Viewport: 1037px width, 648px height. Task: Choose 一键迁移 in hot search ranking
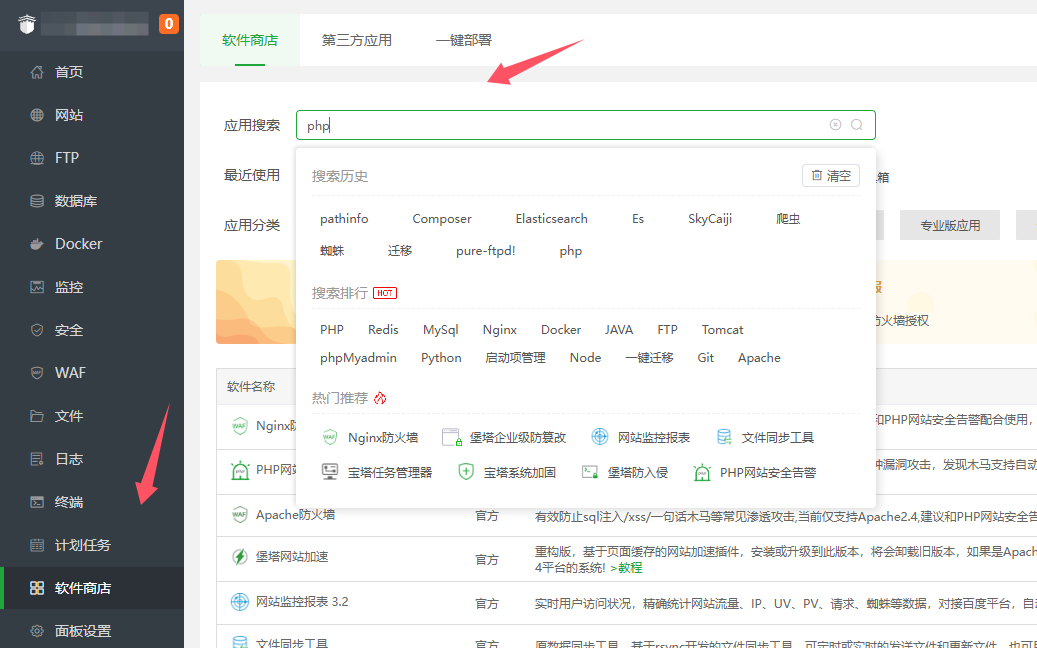click(x=649, y=358)
